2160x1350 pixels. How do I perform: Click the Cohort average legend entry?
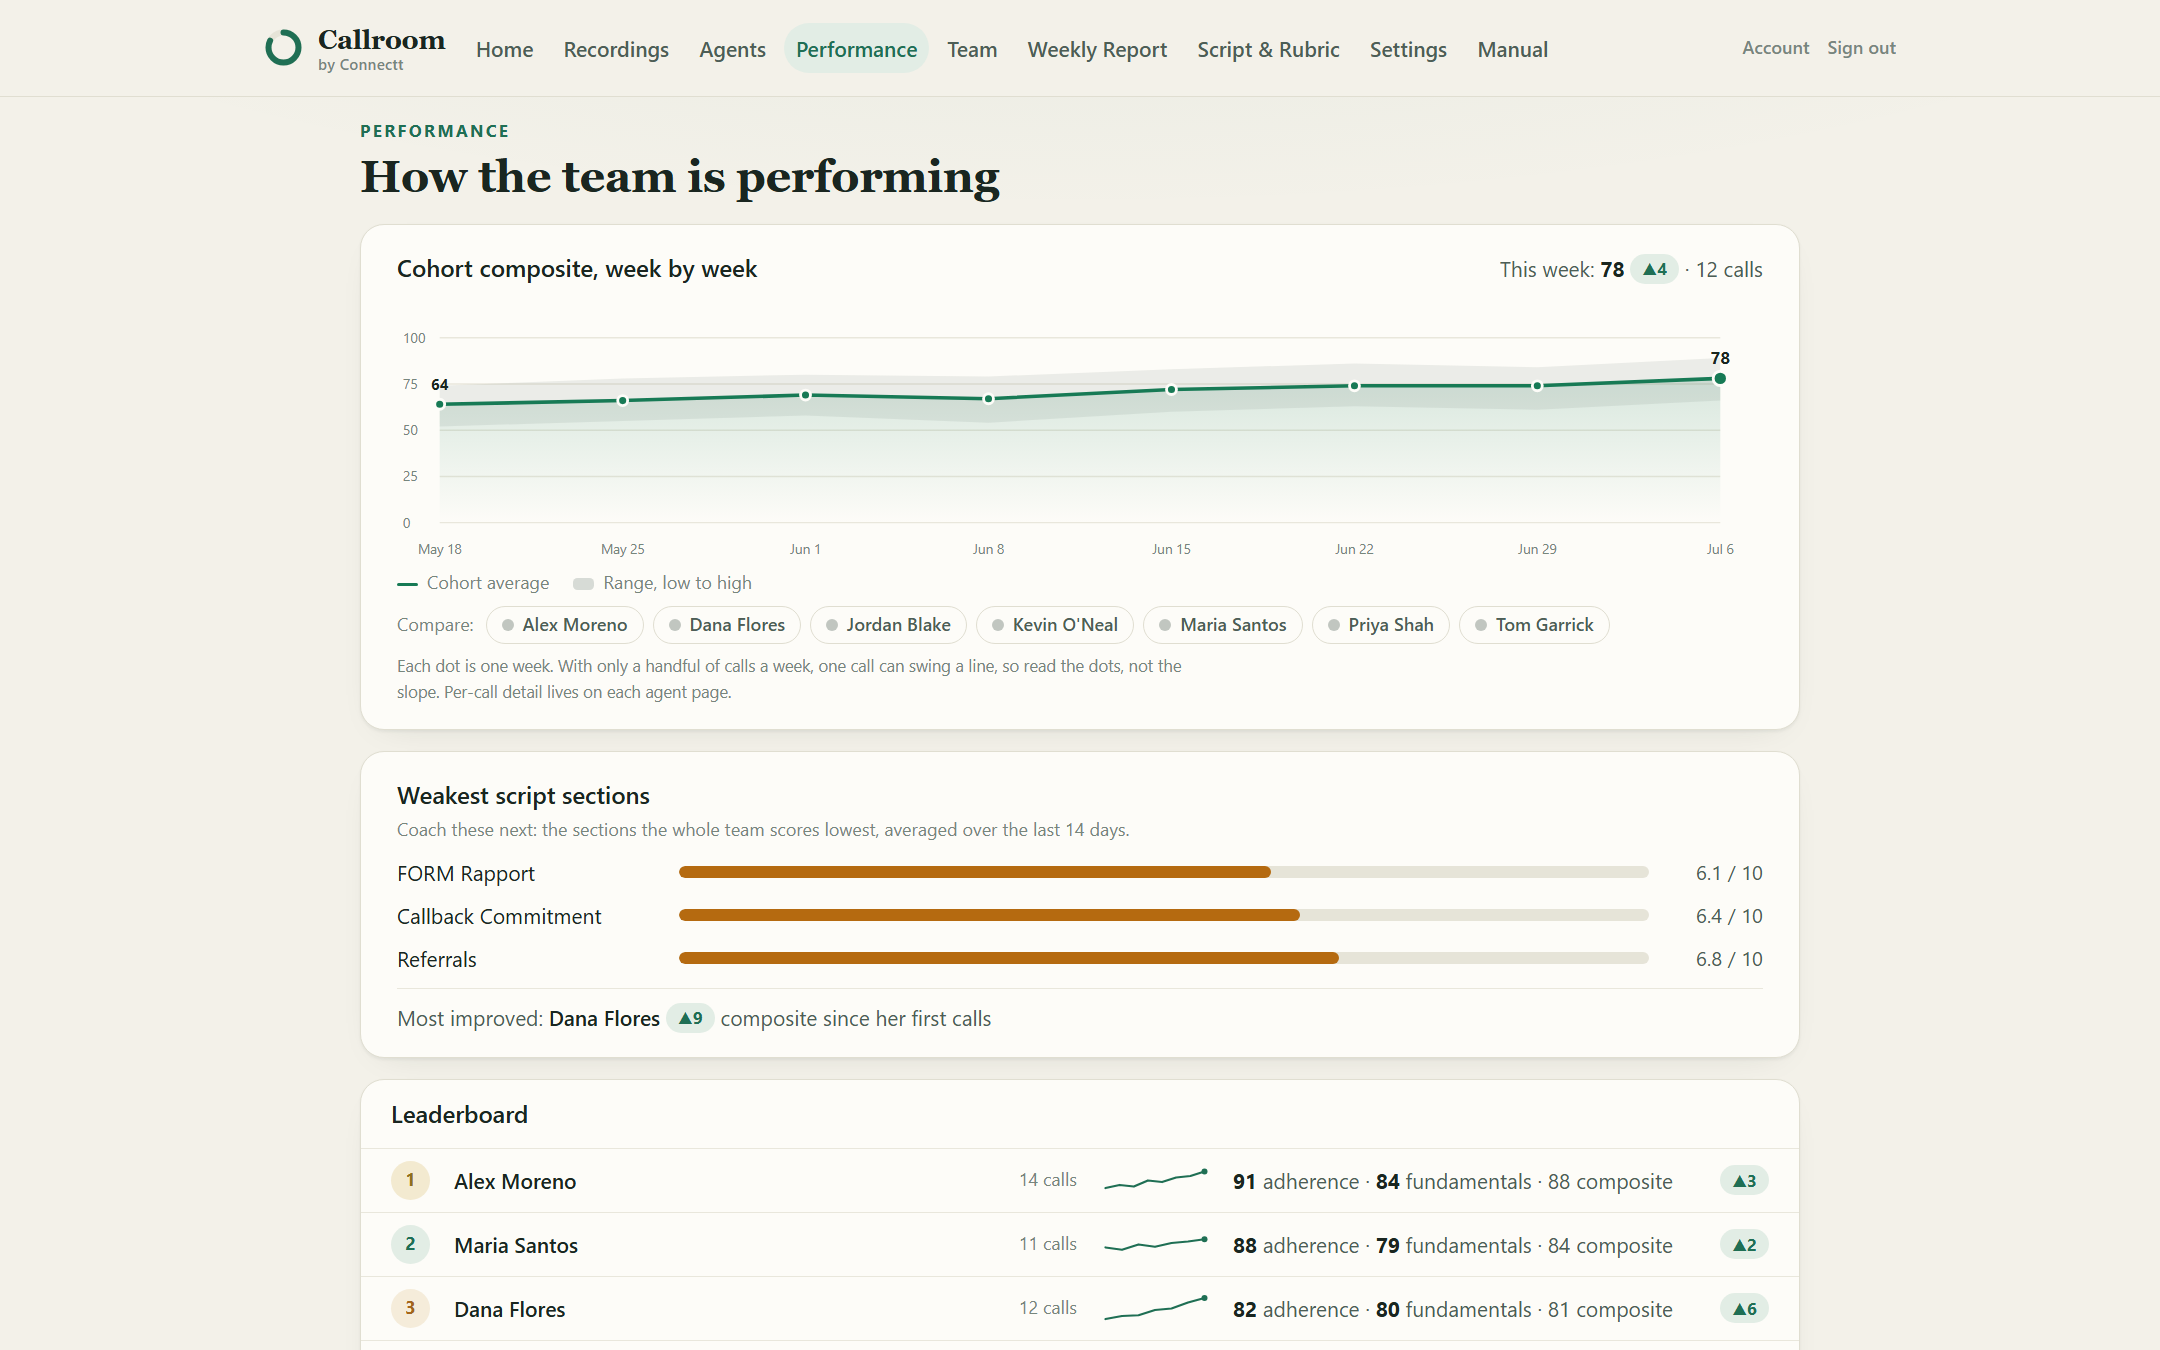pyautogui.click(x=473, y=583)
